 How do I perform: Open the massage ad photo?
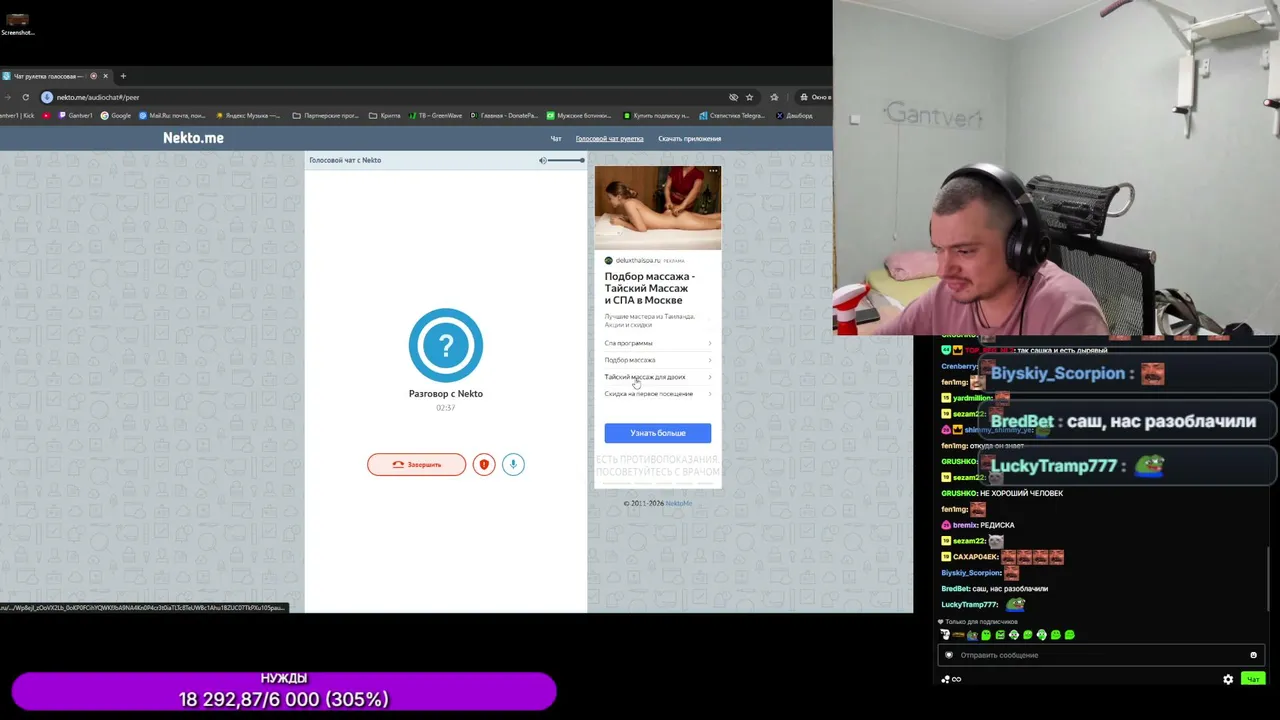click(657, 208)
